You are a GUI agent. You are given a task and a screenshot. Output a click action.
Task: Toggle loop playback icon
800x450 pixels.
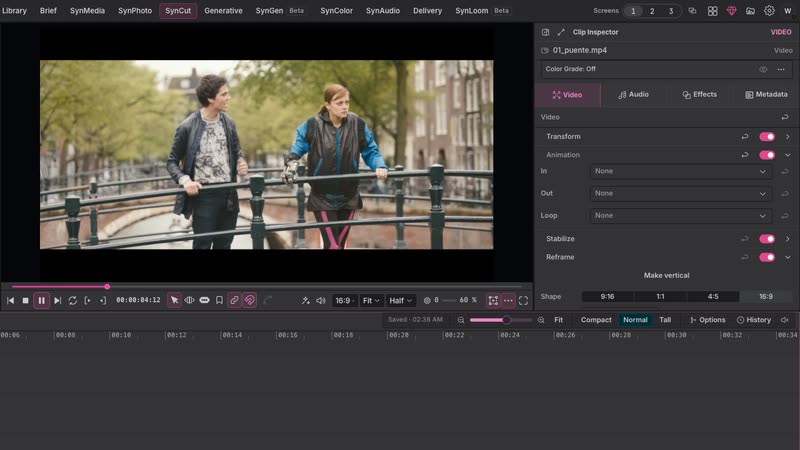[72, 301]
